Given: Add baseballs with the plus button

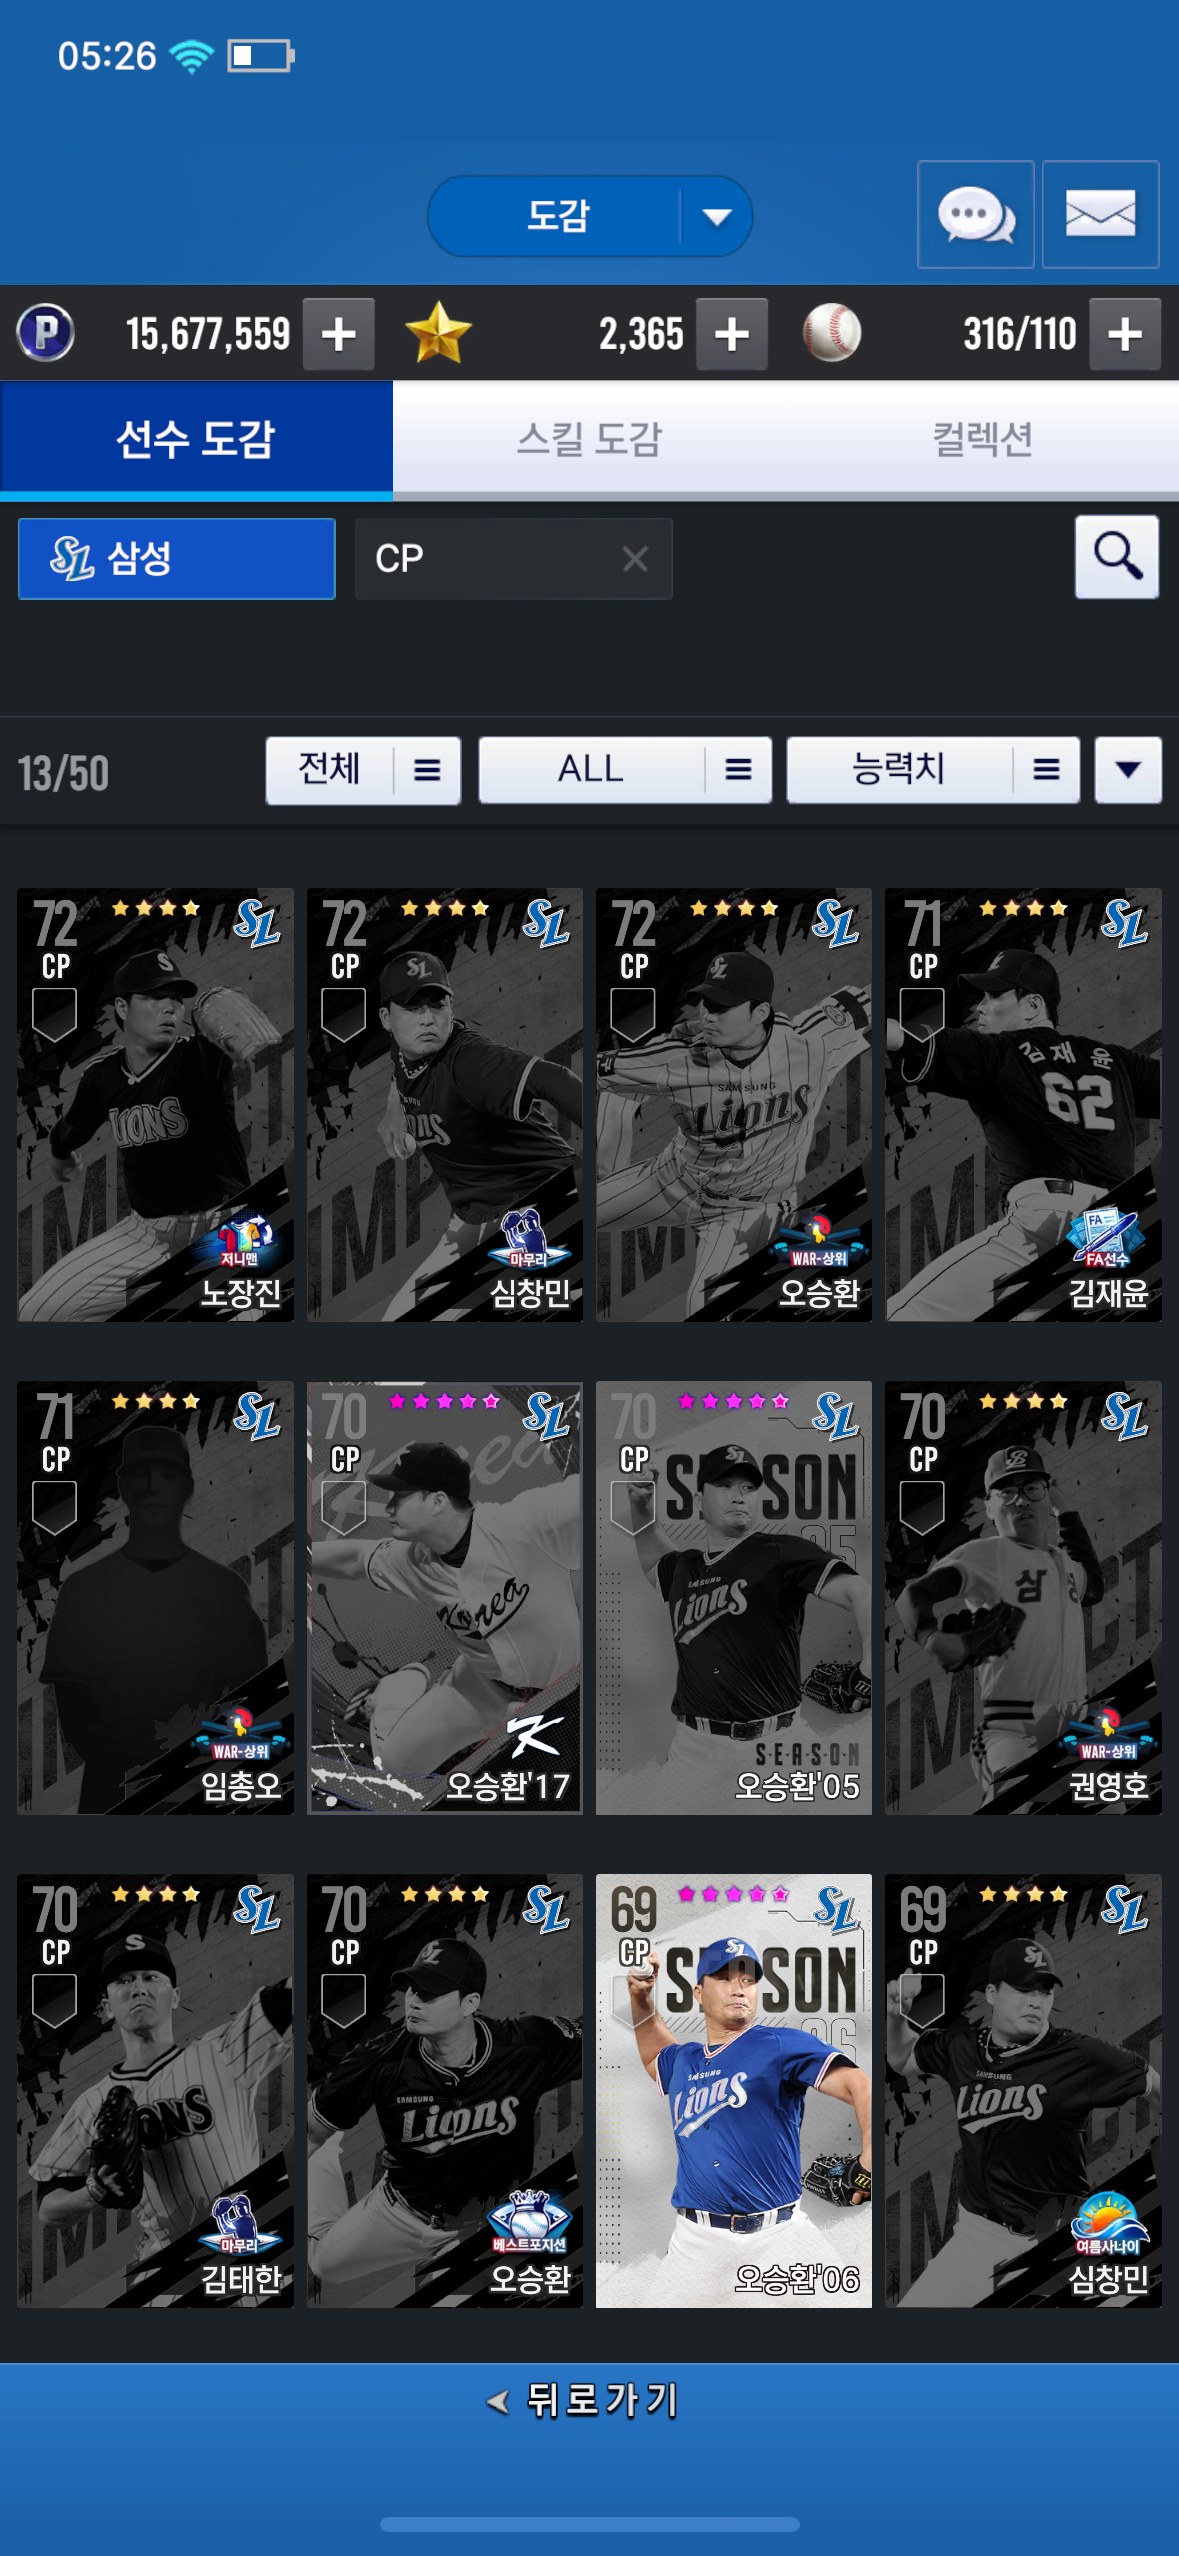Looking at the screenshot, I should [x=1125, y=334].
